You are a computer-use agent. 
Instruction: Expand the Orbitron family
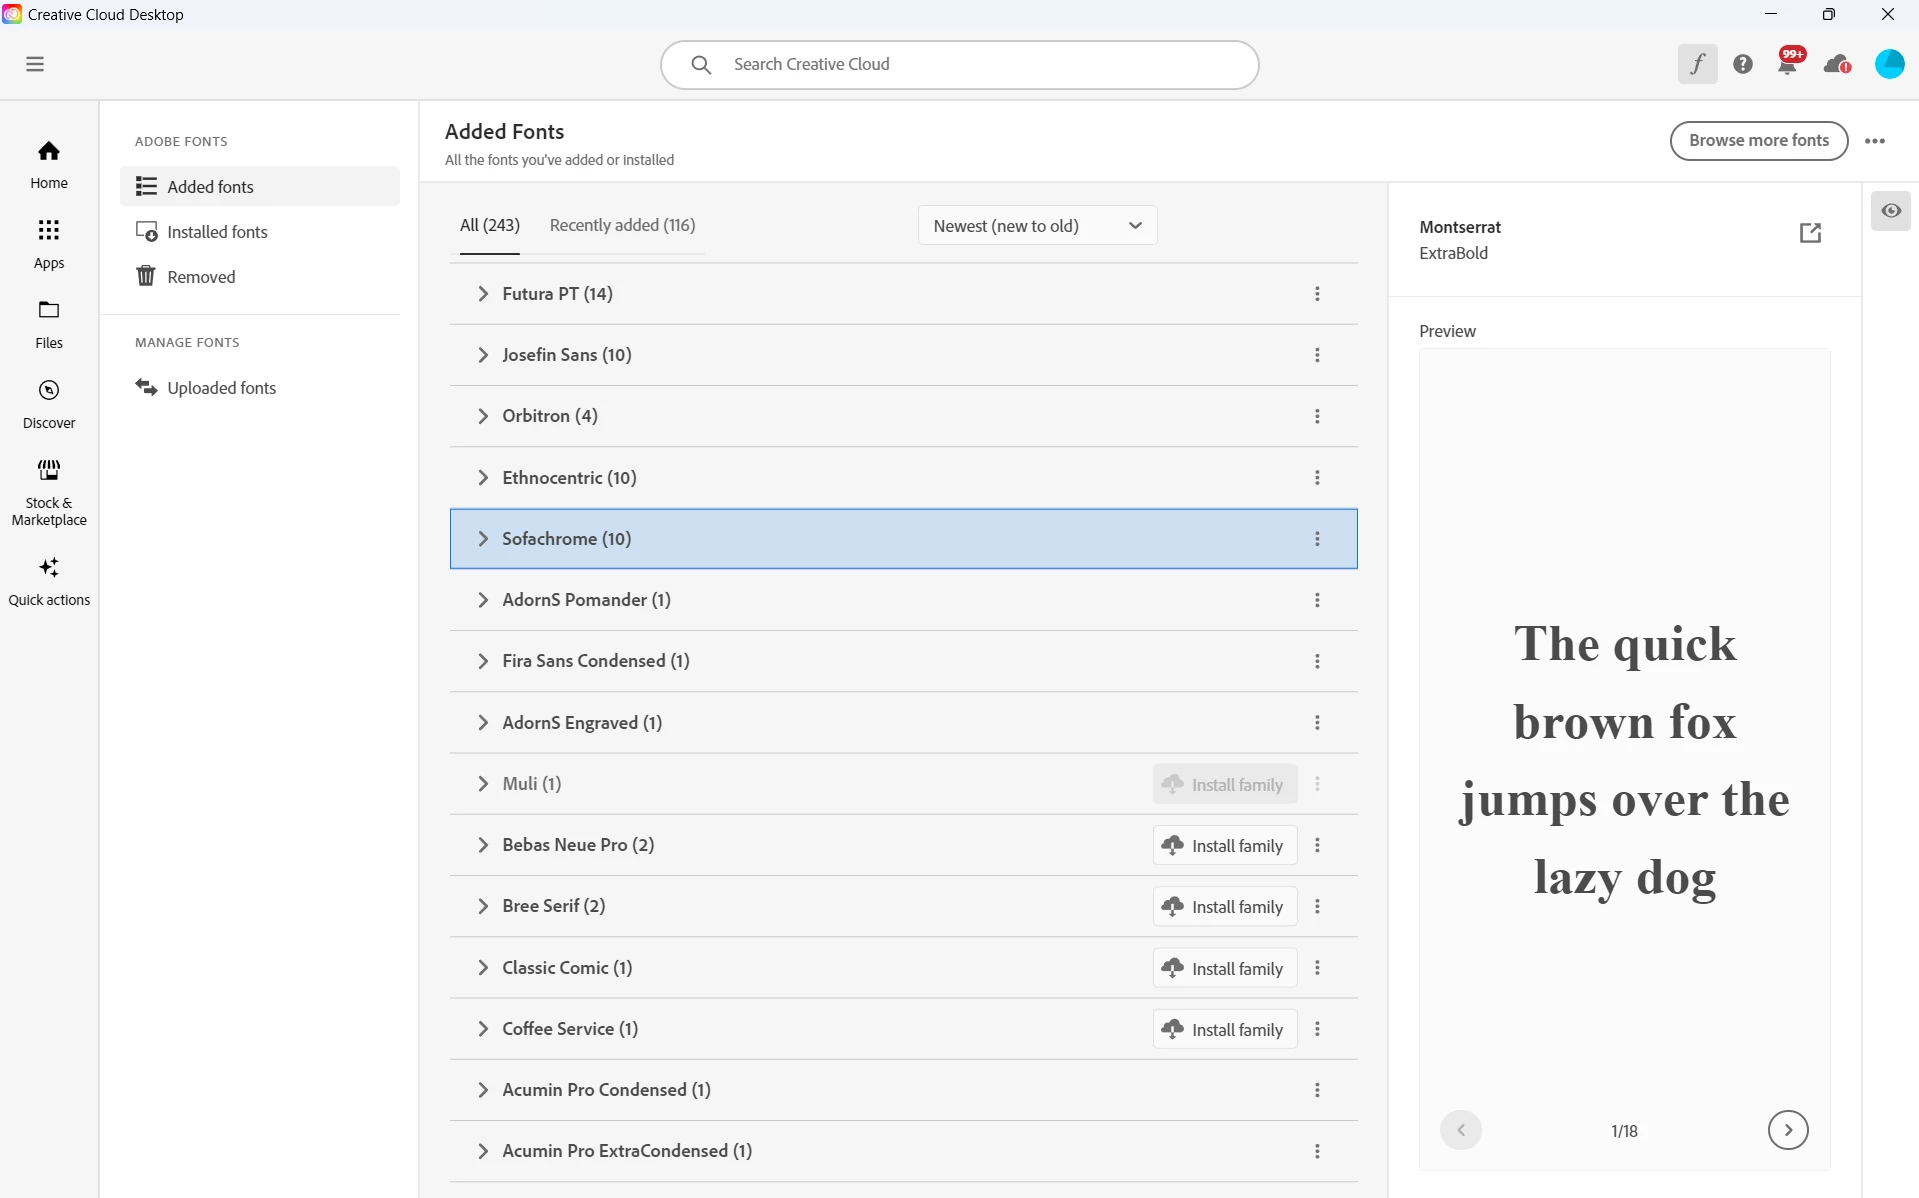coord(483,416)
